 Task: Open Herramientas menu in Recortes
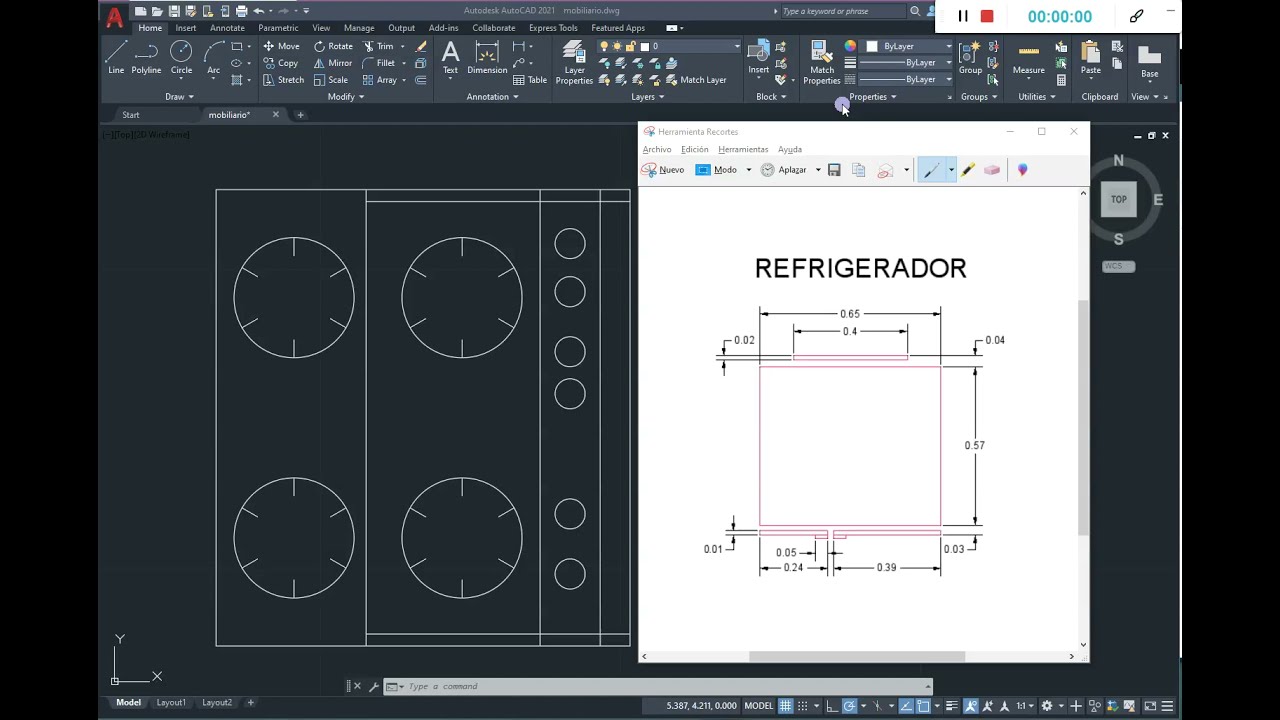click(x=743, y=150)
